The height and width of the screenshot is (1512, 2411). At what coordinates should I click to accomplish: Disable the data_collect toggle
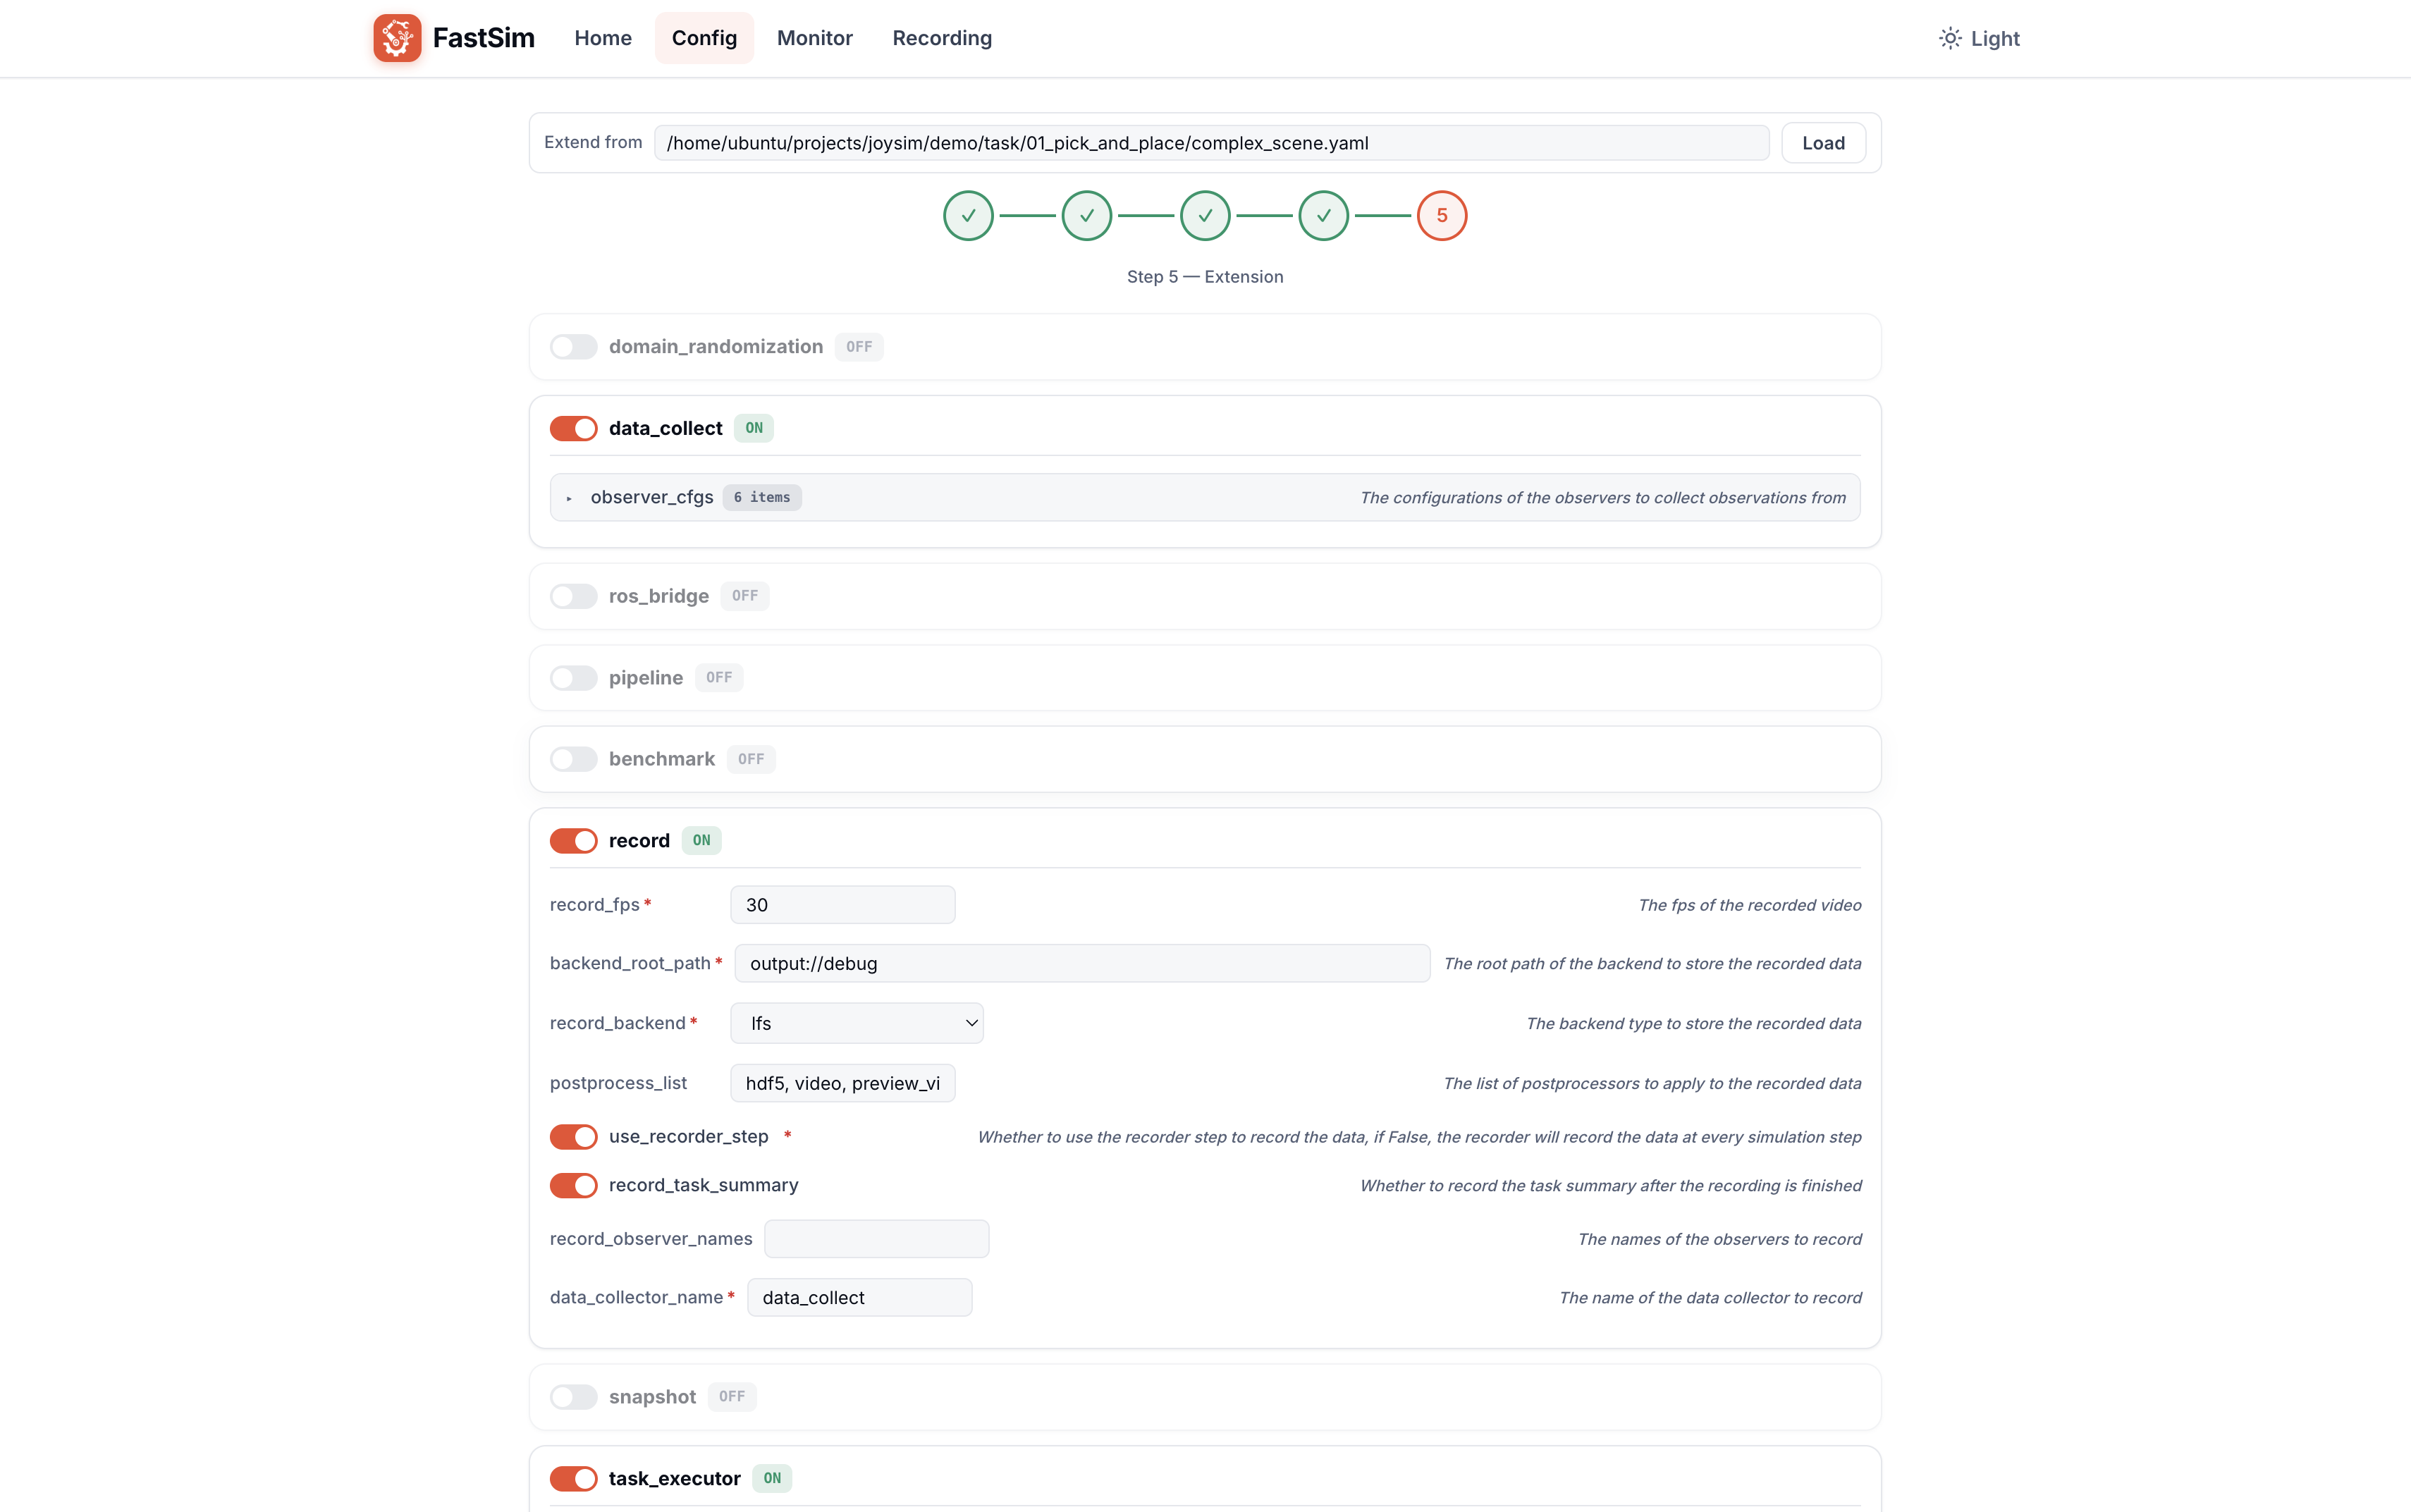click(x=573, y=428)
